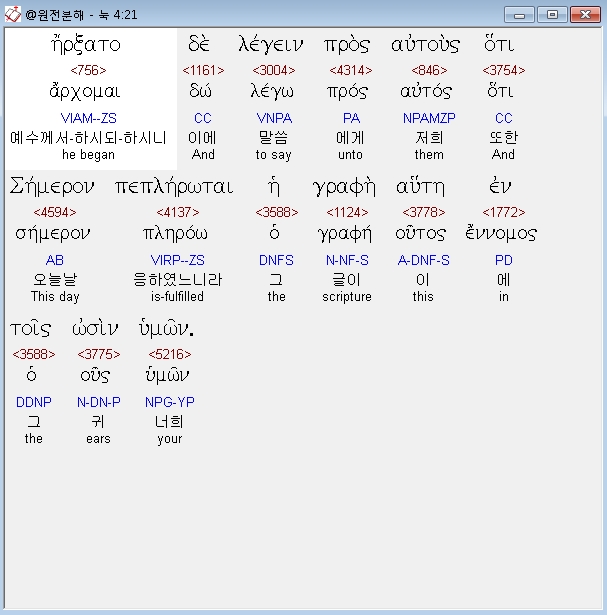Click parsing code VIRP--ZS
607x615 pixels.
(x=178, y=260)
